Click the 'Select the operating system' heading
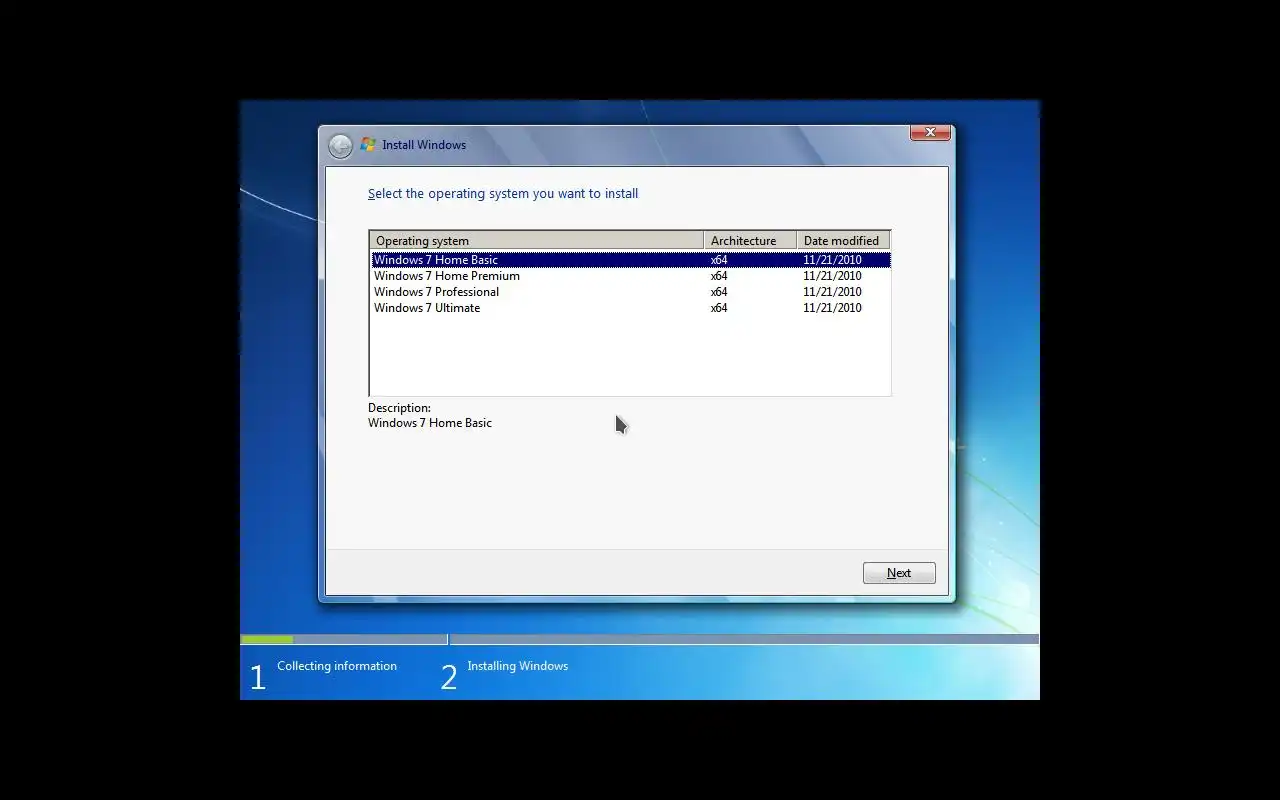The image size is (1280, 800). pyautogui.click(x=503, y=194)
